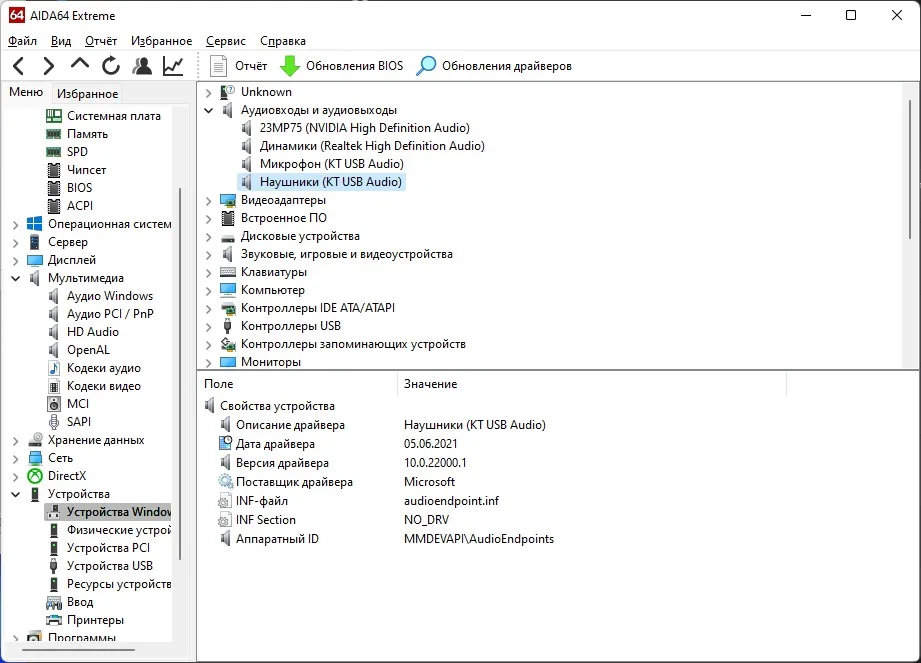Click the Кодеки аудио note icon
Image resolution: width=921 pixels, height=663 pixels.
(53, 368)
